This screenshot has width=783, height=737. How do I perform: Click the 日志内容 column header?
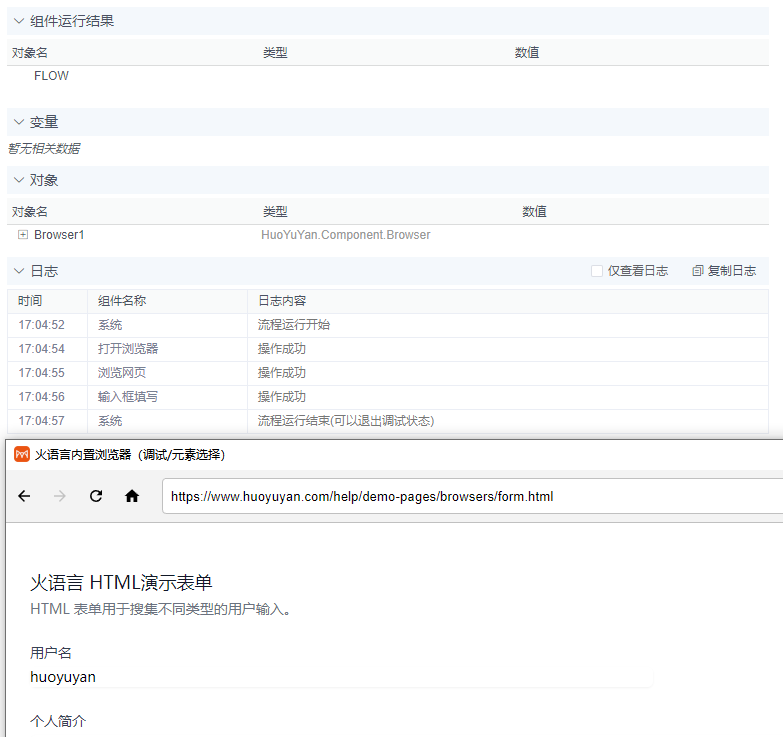282,301
